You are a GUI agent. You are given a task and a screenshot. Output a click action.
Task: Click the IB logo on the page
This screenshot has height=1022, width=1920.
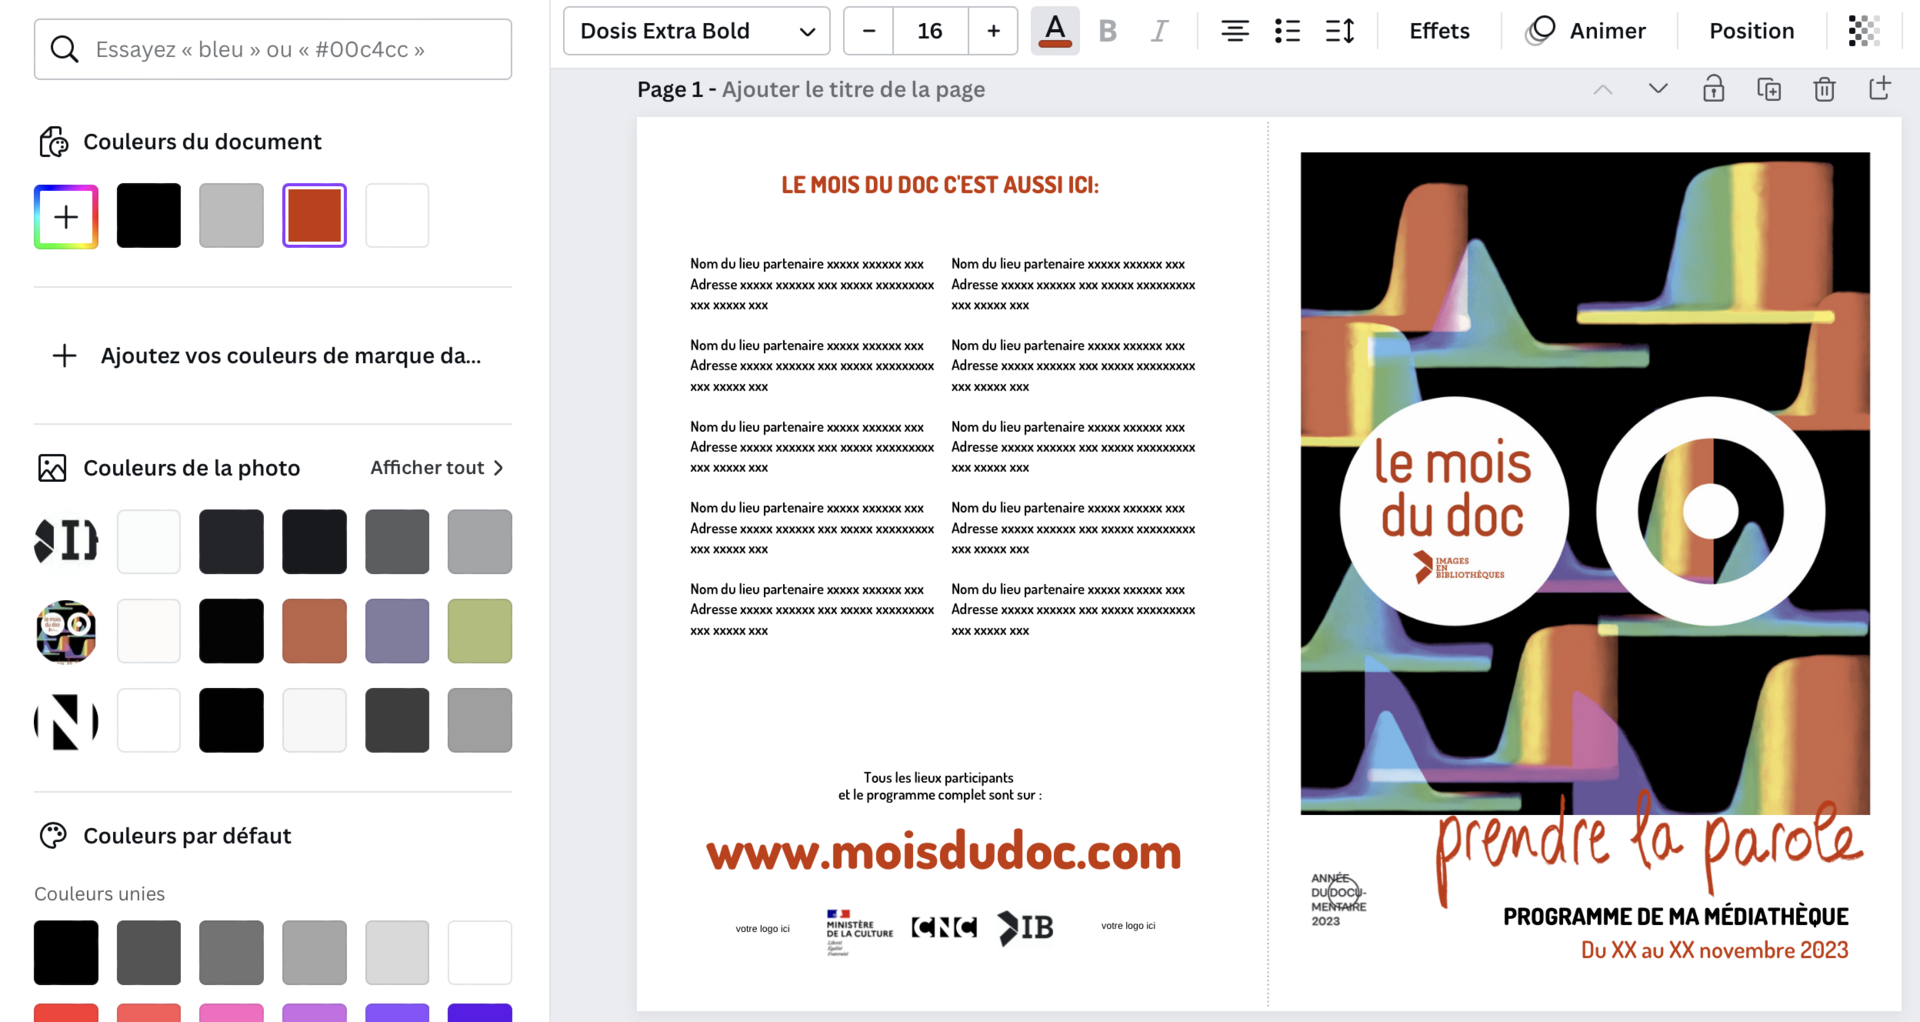coord(1025,928)
